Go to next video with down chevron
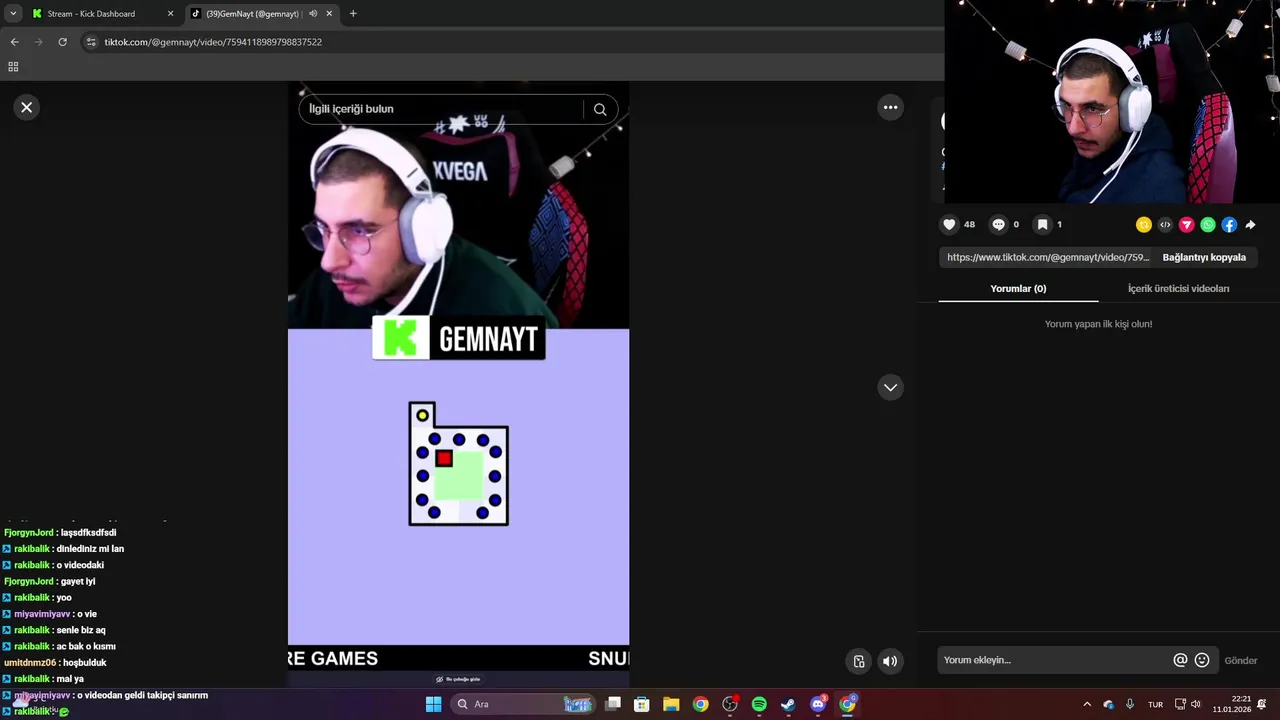 (890, 387)
